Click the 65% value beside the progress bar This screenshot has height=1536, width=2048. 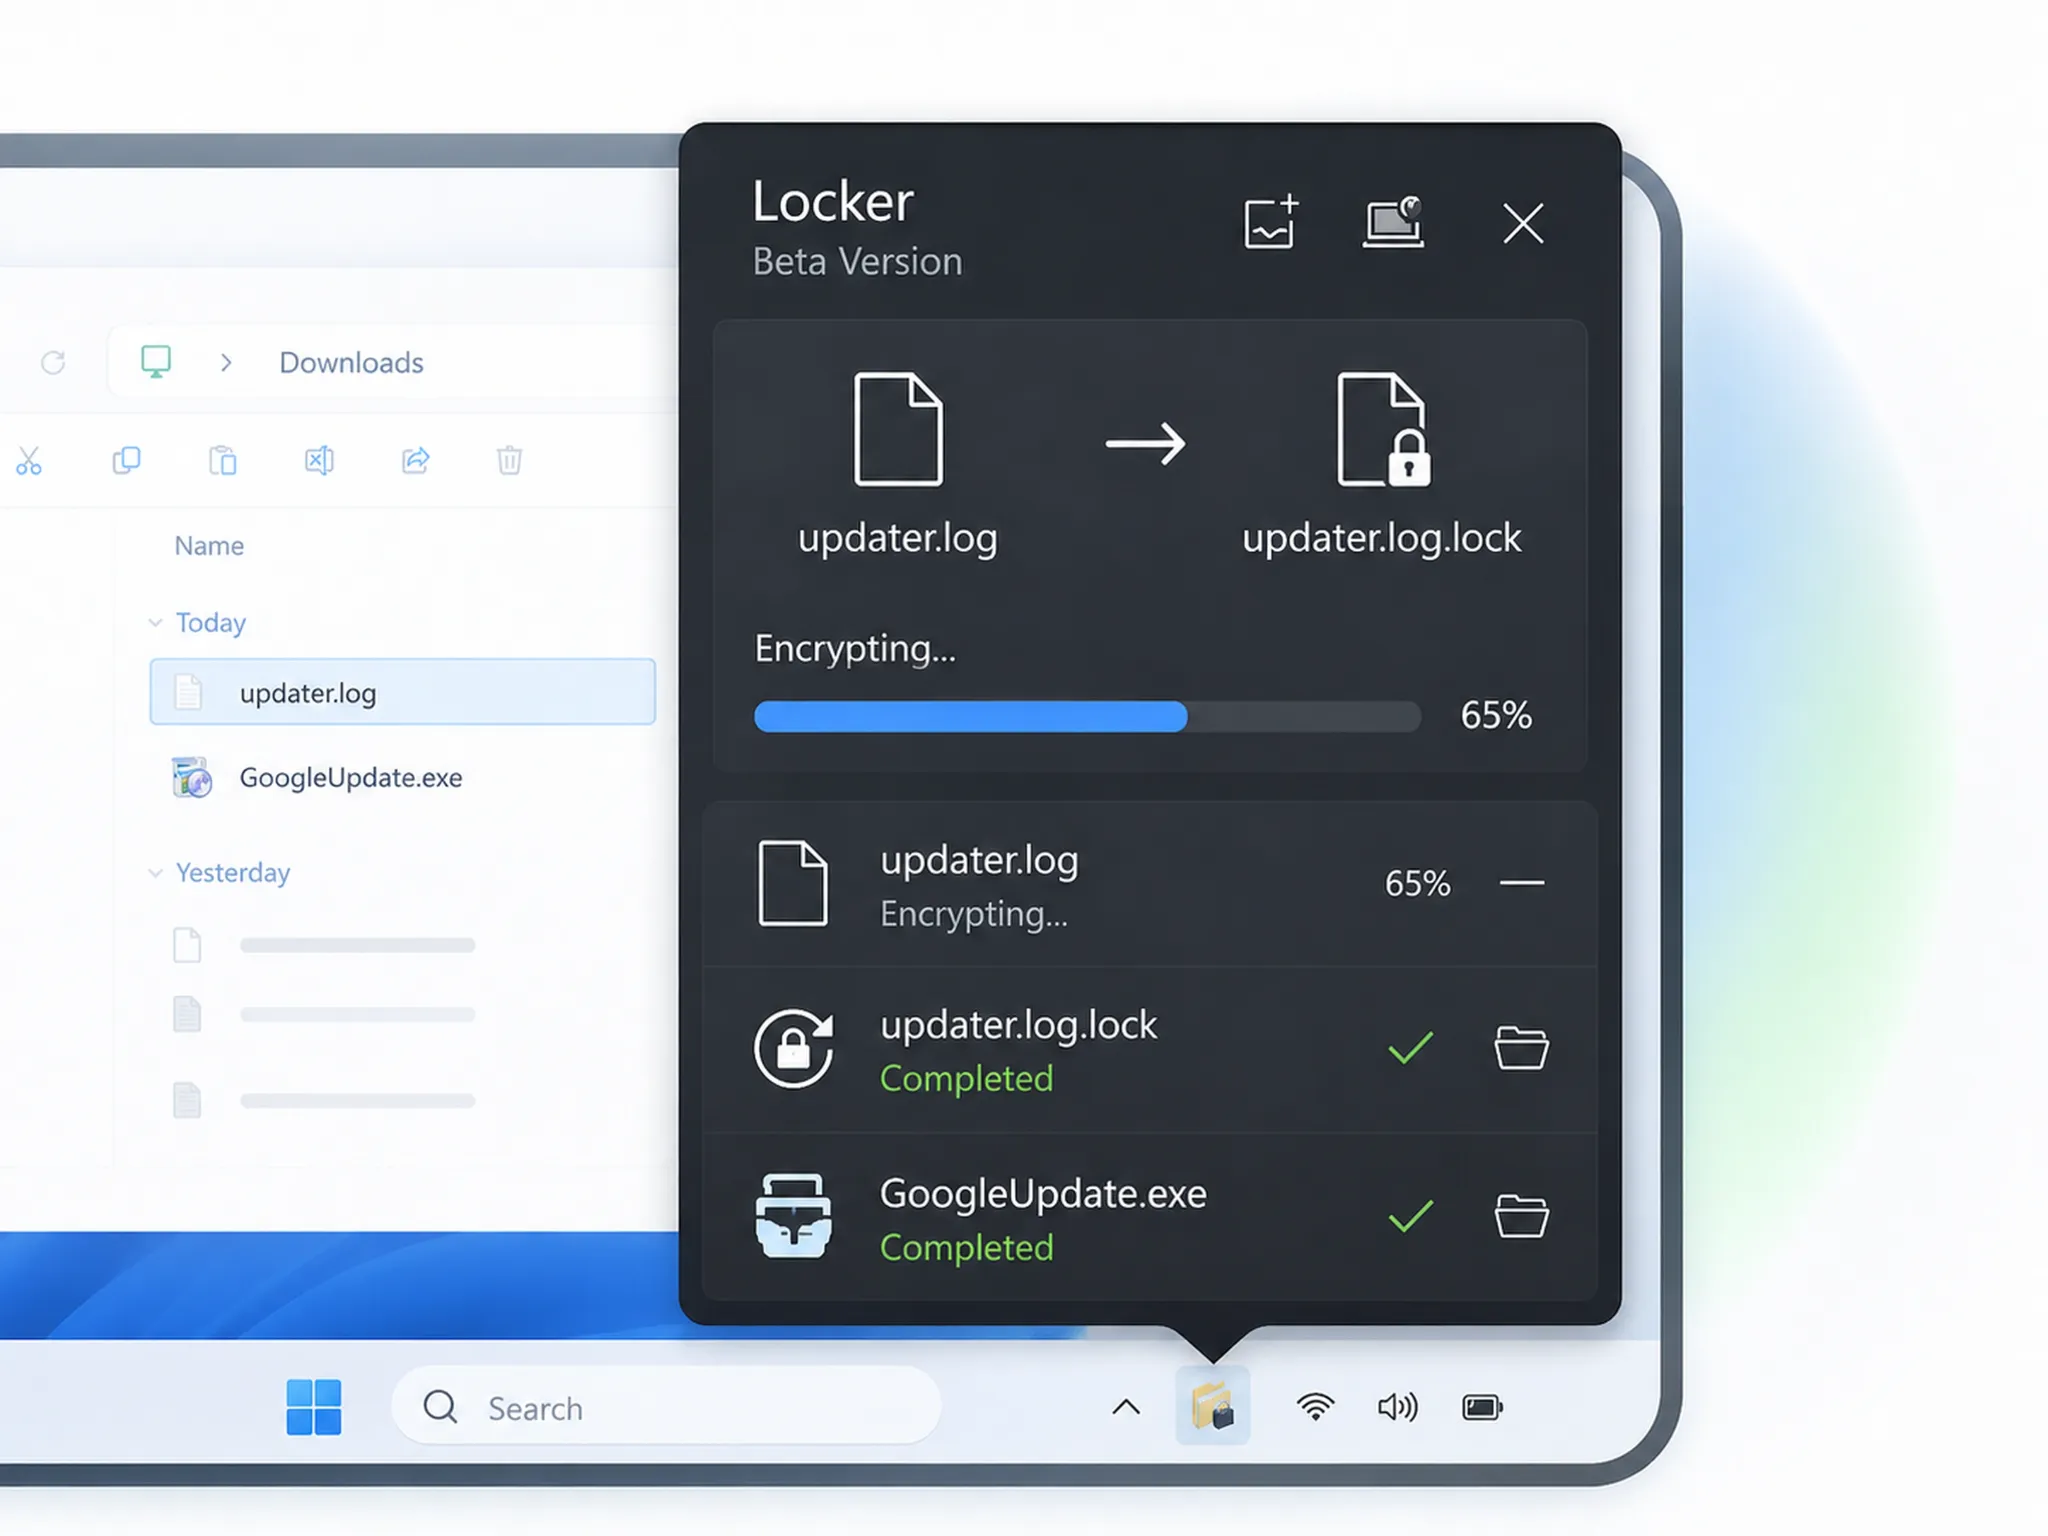pos(1496,715)
